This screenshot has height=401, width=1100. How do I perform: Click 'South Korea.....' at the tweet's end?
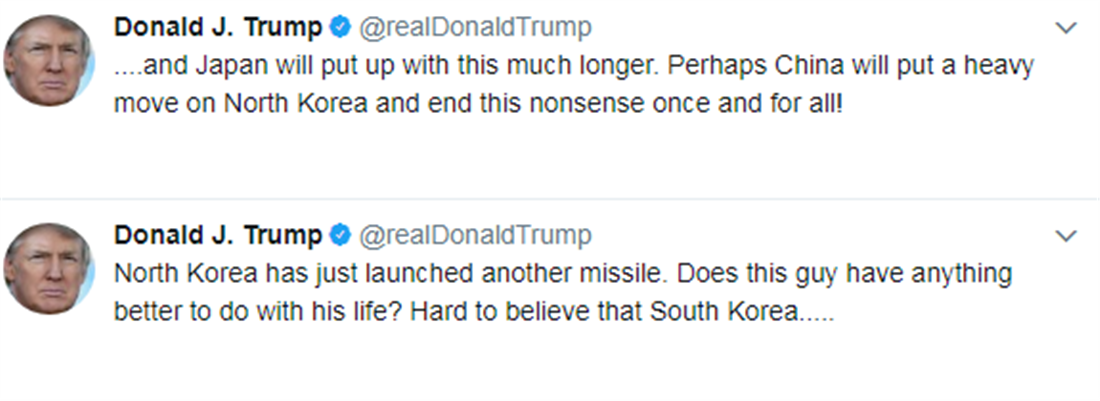(742, 312)
